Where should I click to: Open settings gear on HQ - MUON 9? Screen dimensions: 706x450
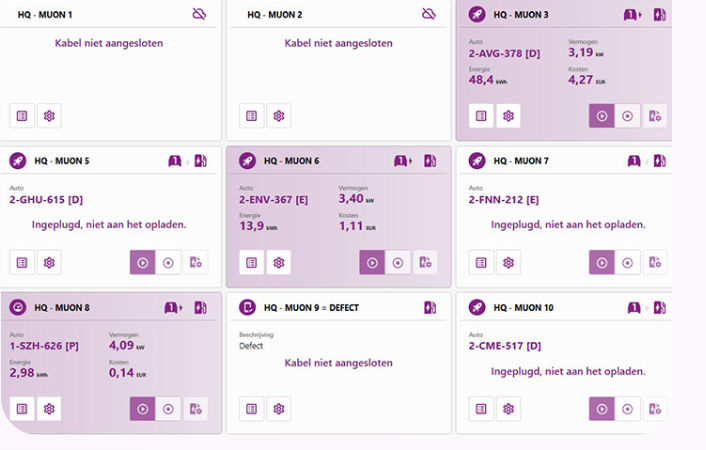click(x=279, y=408)
